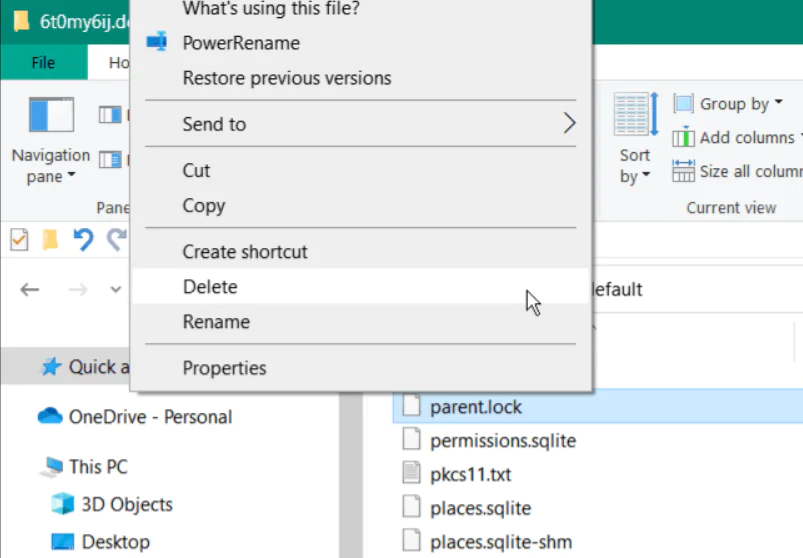Click the Undo arrow in quick access toolbar

click(x=83, y=240)
